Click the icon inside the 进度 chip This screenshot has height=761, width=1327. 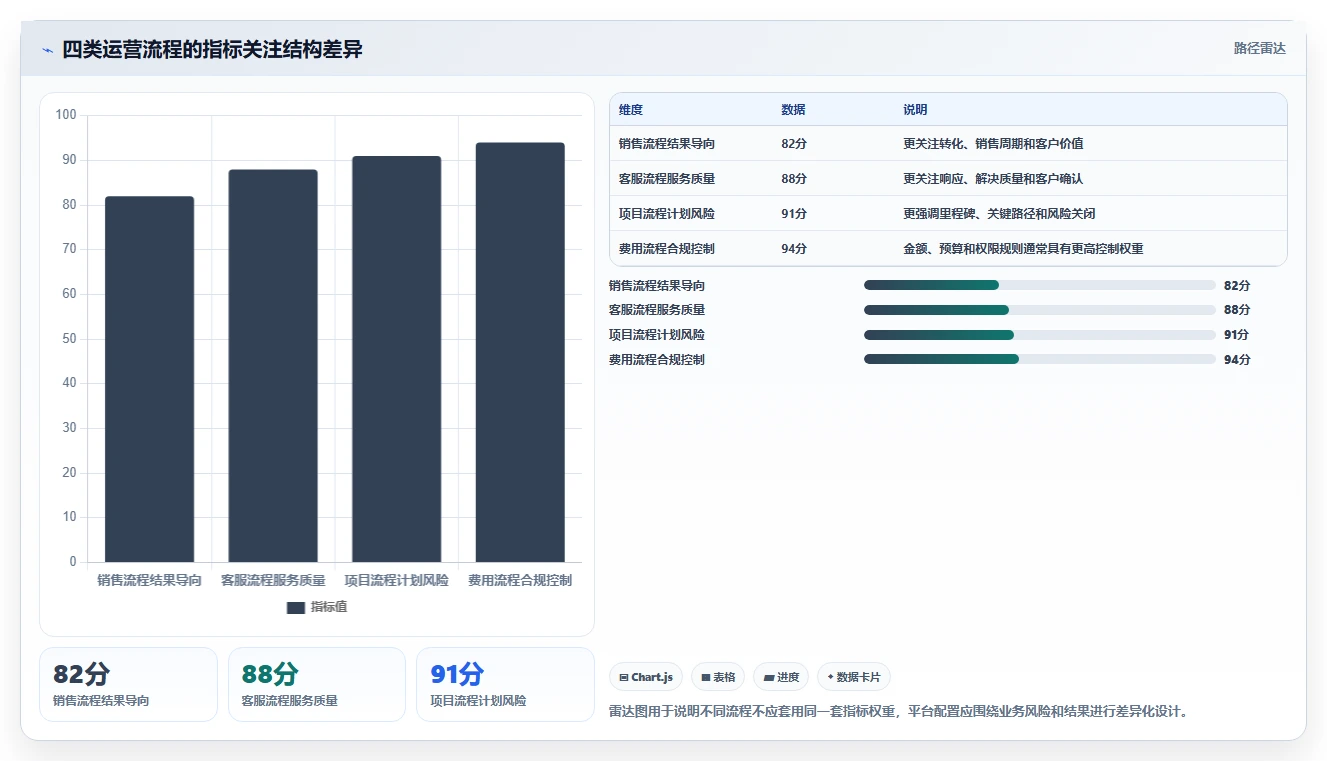[x=768, y=678]
